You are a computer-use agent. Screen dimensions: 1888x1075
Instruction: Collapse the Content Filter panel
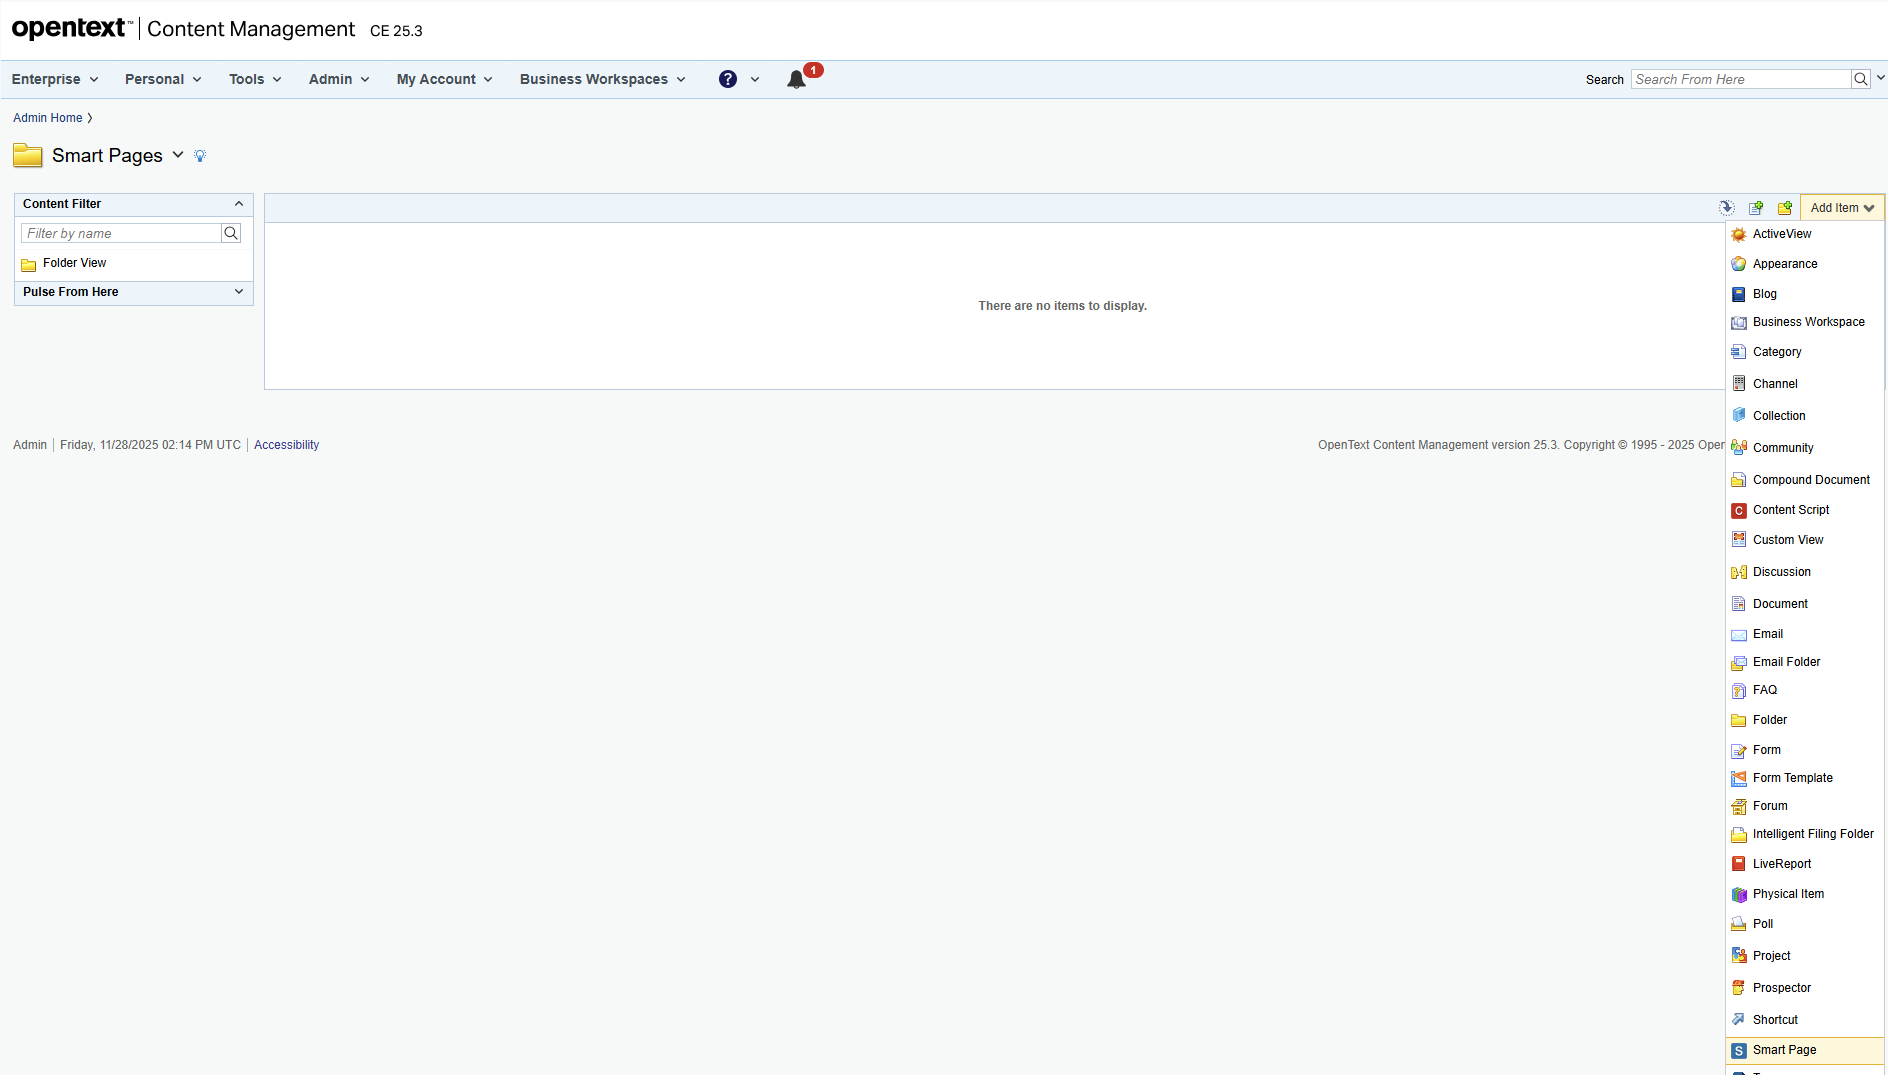(x=239, y=203)
